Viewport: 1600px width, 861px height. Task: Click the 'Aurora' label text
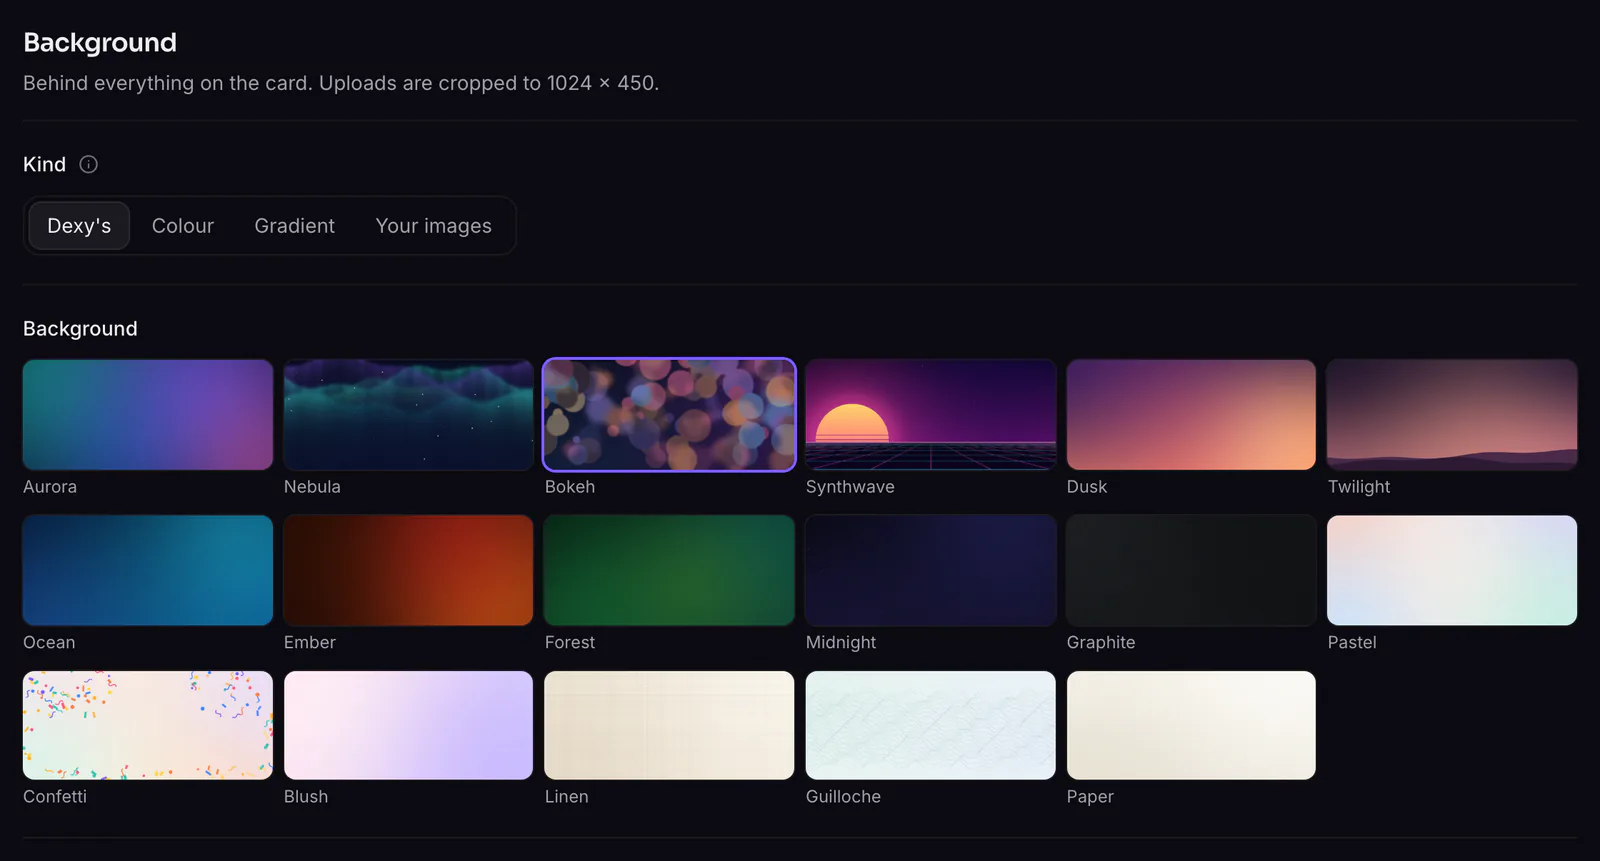tap(50, 487)
